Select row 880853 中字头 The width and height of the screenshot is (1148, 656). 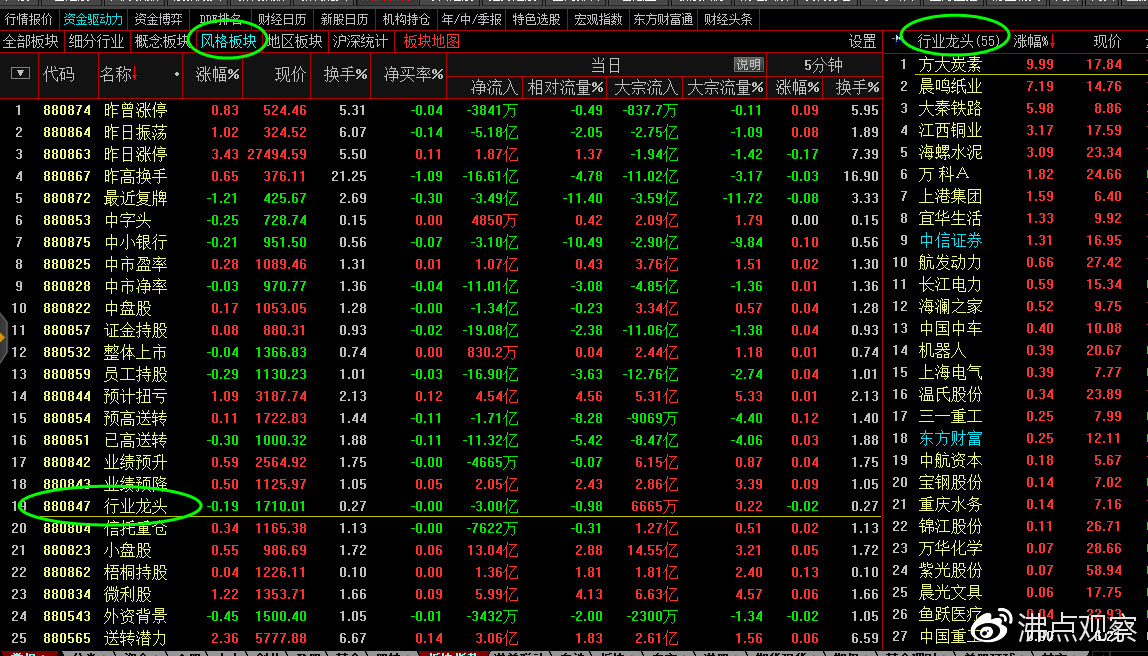442,220
